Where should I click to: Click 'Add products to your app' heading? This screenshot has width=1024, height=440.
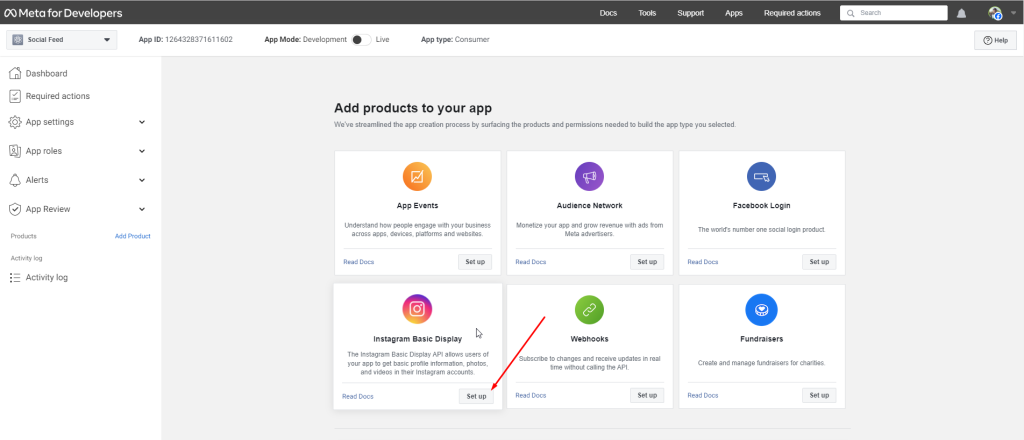pos(413,108)
